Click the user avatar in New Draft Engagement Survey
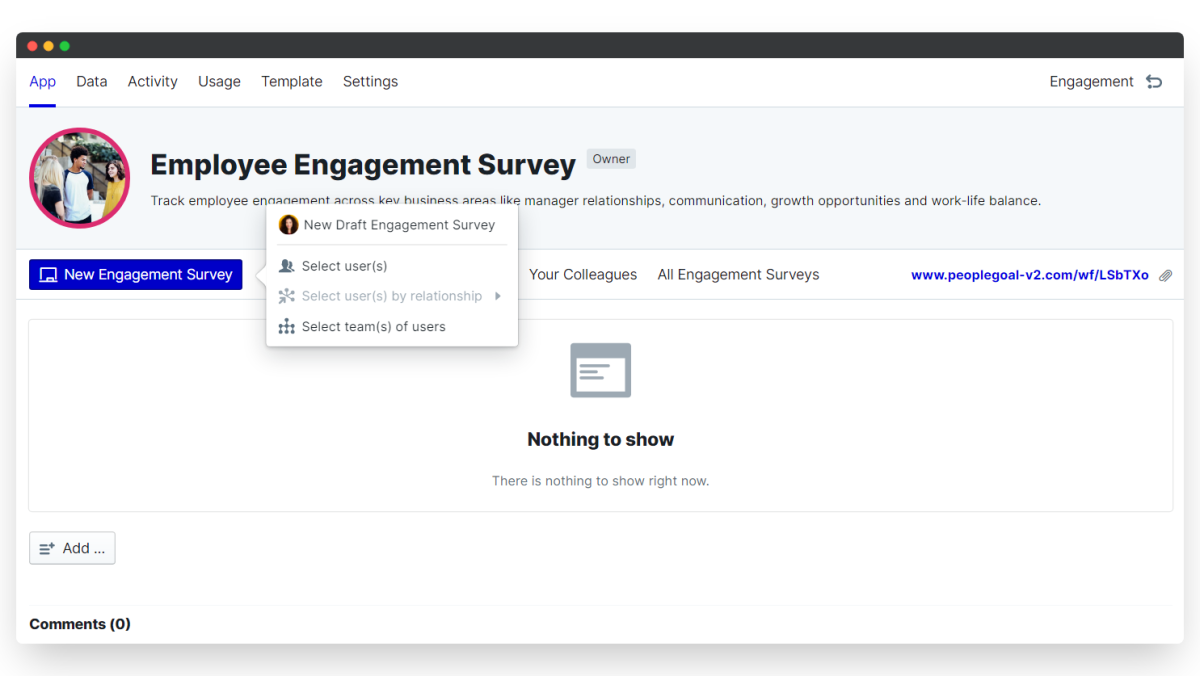 click(288, 225)
